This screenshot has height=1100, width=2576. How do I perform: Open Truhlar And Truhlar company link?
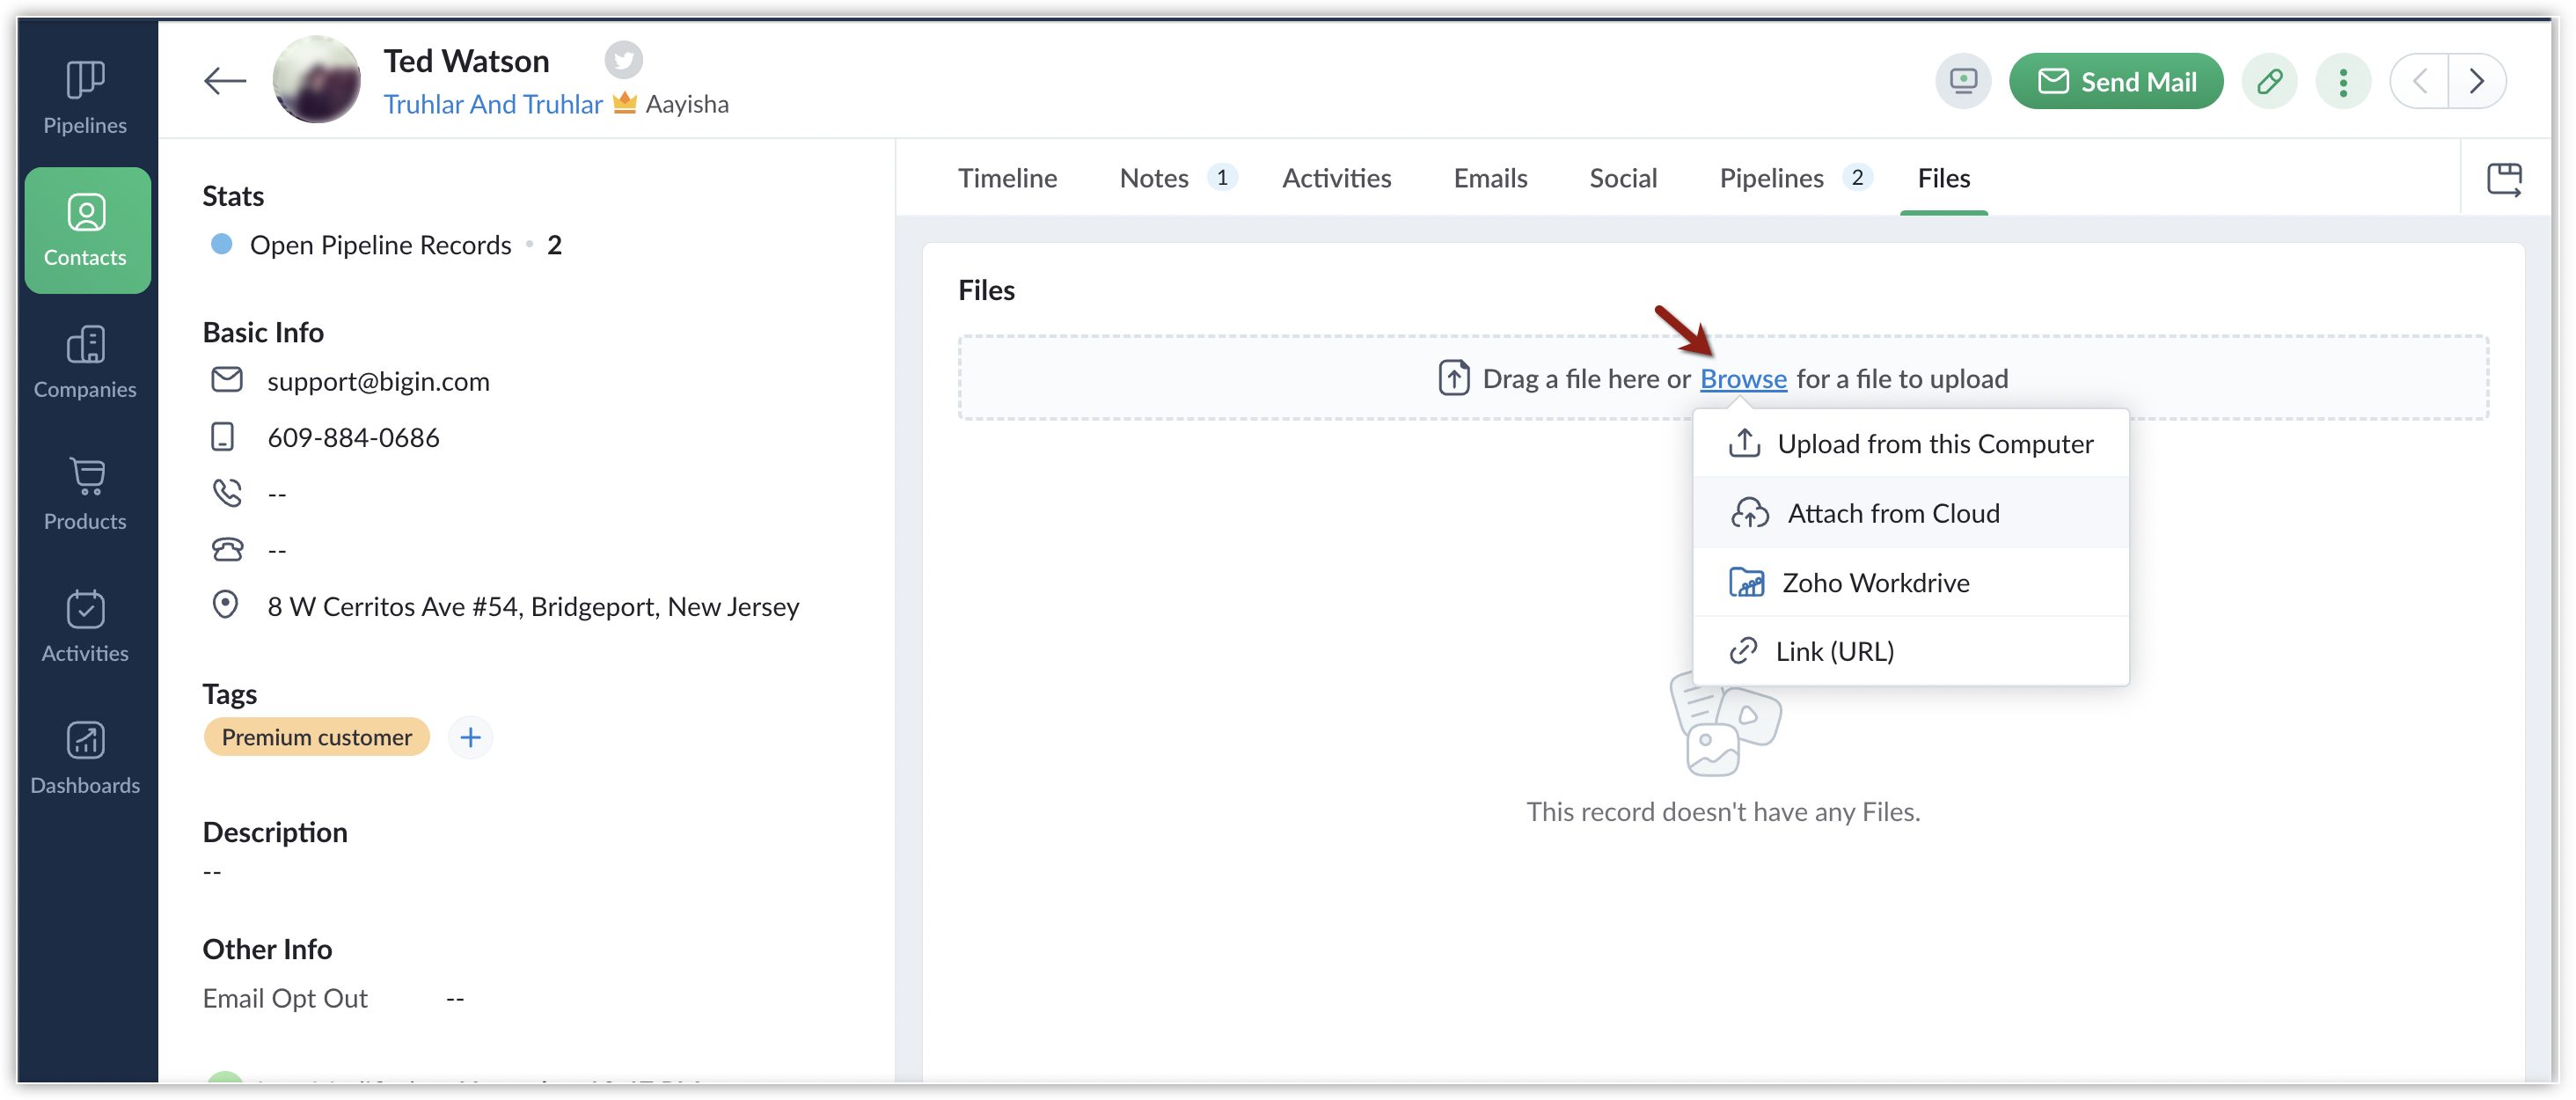click(493, 104)
